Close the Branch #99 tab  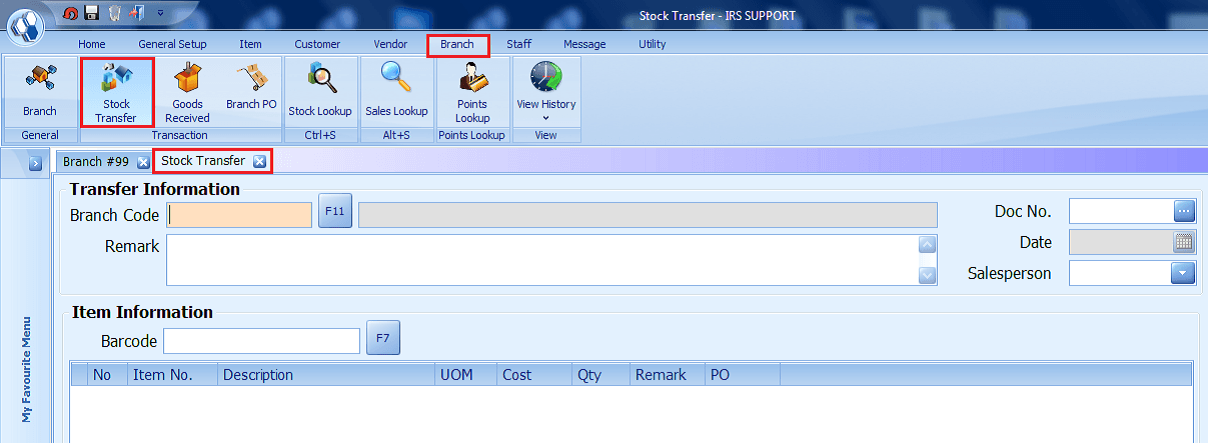[143, 162]
